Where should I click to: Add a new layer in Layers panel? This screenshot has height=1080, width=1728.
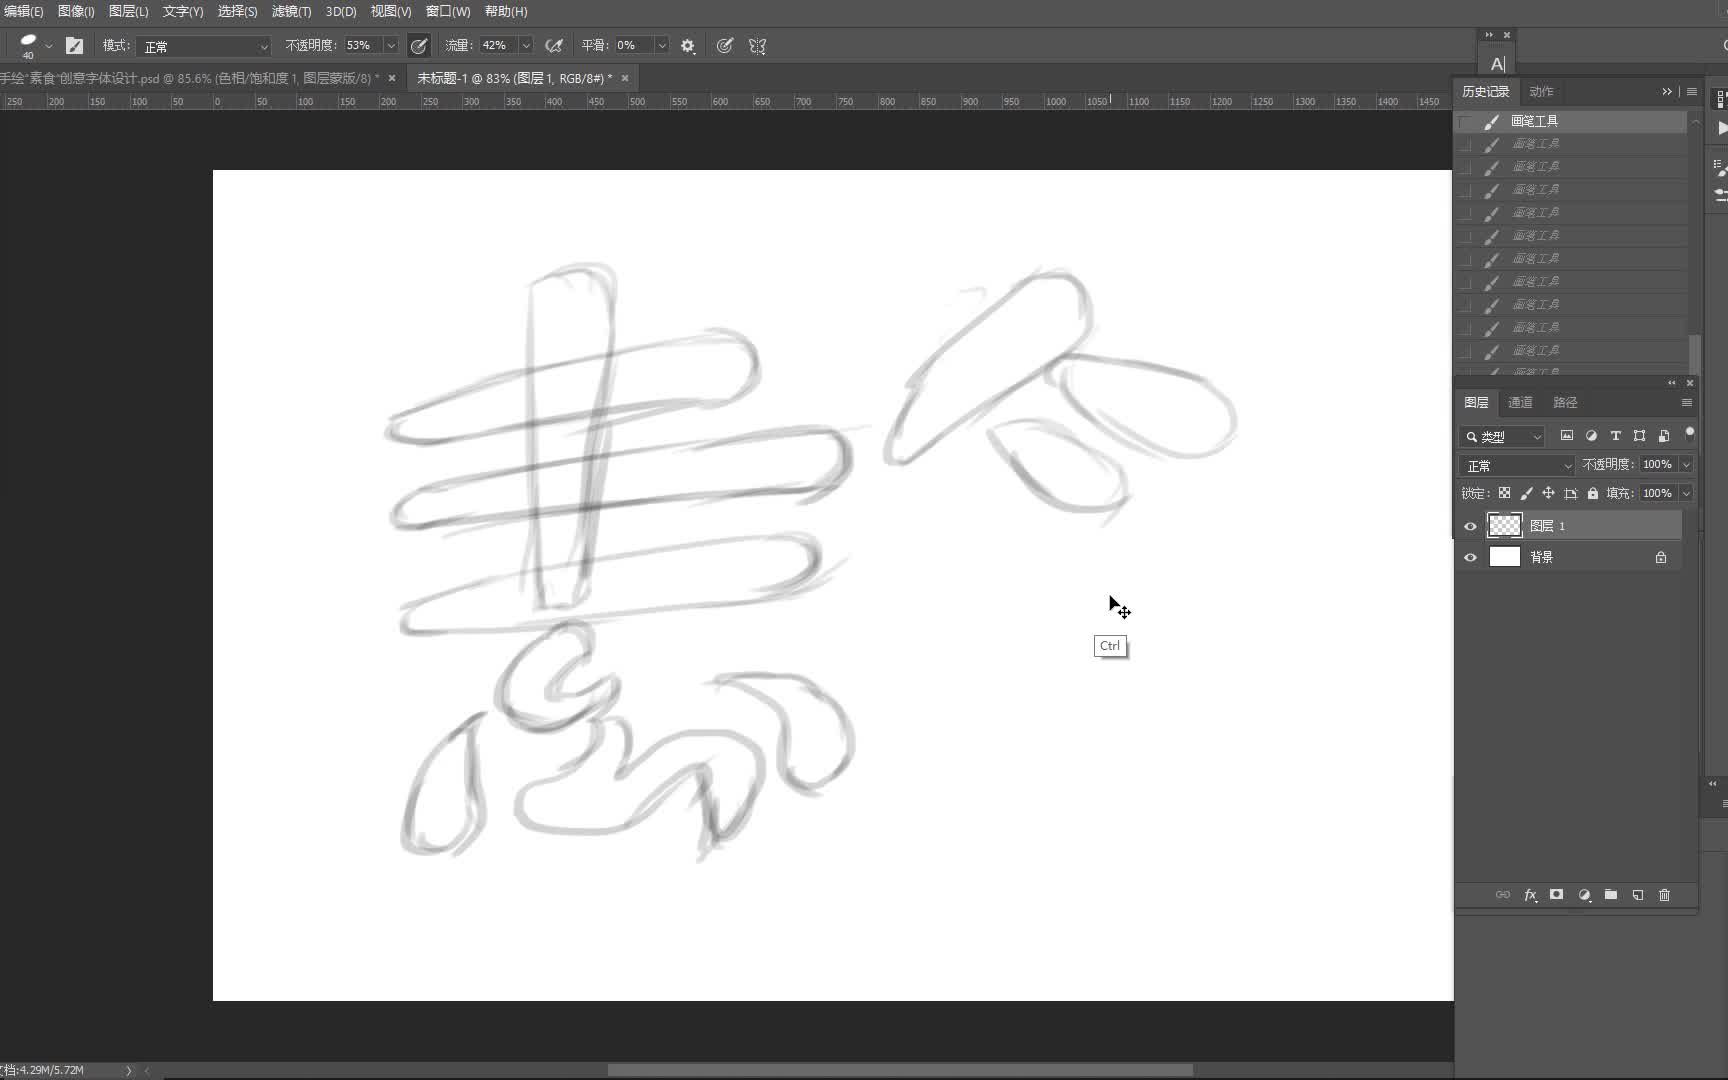pyautogui.click(x=1638, y=895)
